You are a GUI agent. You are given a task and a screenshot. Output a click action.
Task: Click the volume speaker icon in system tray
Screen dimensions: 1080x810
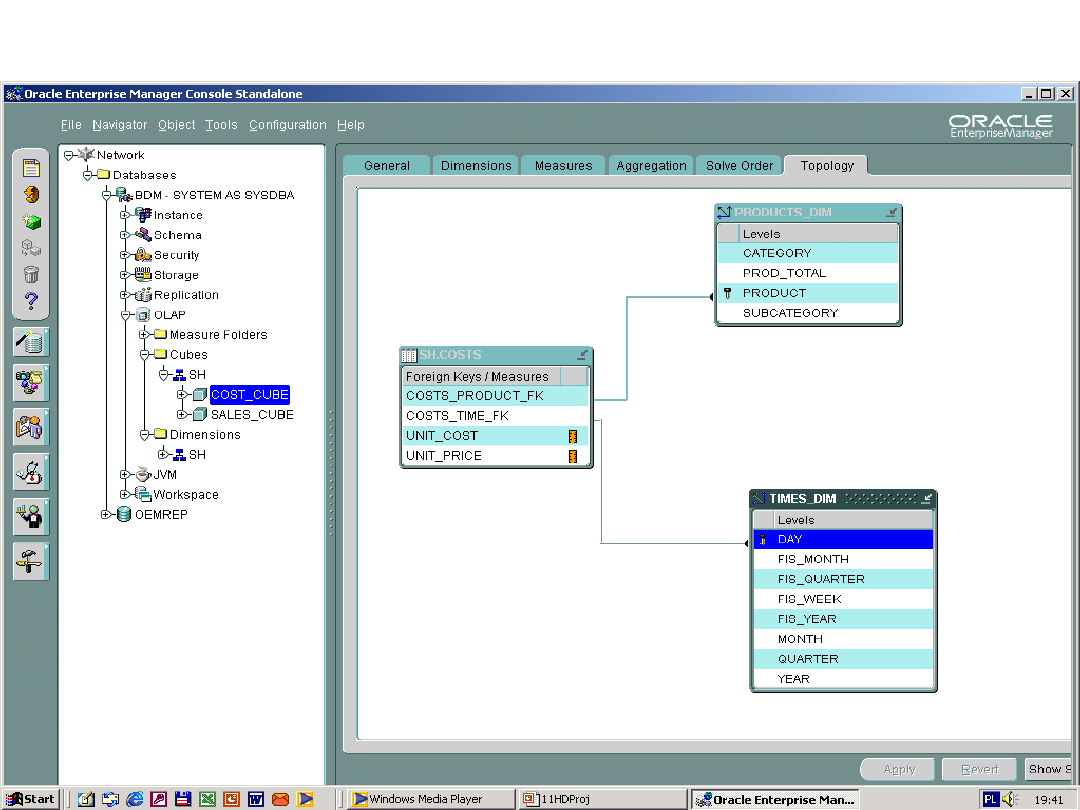pyautogui.click(x=1010, y=799)
